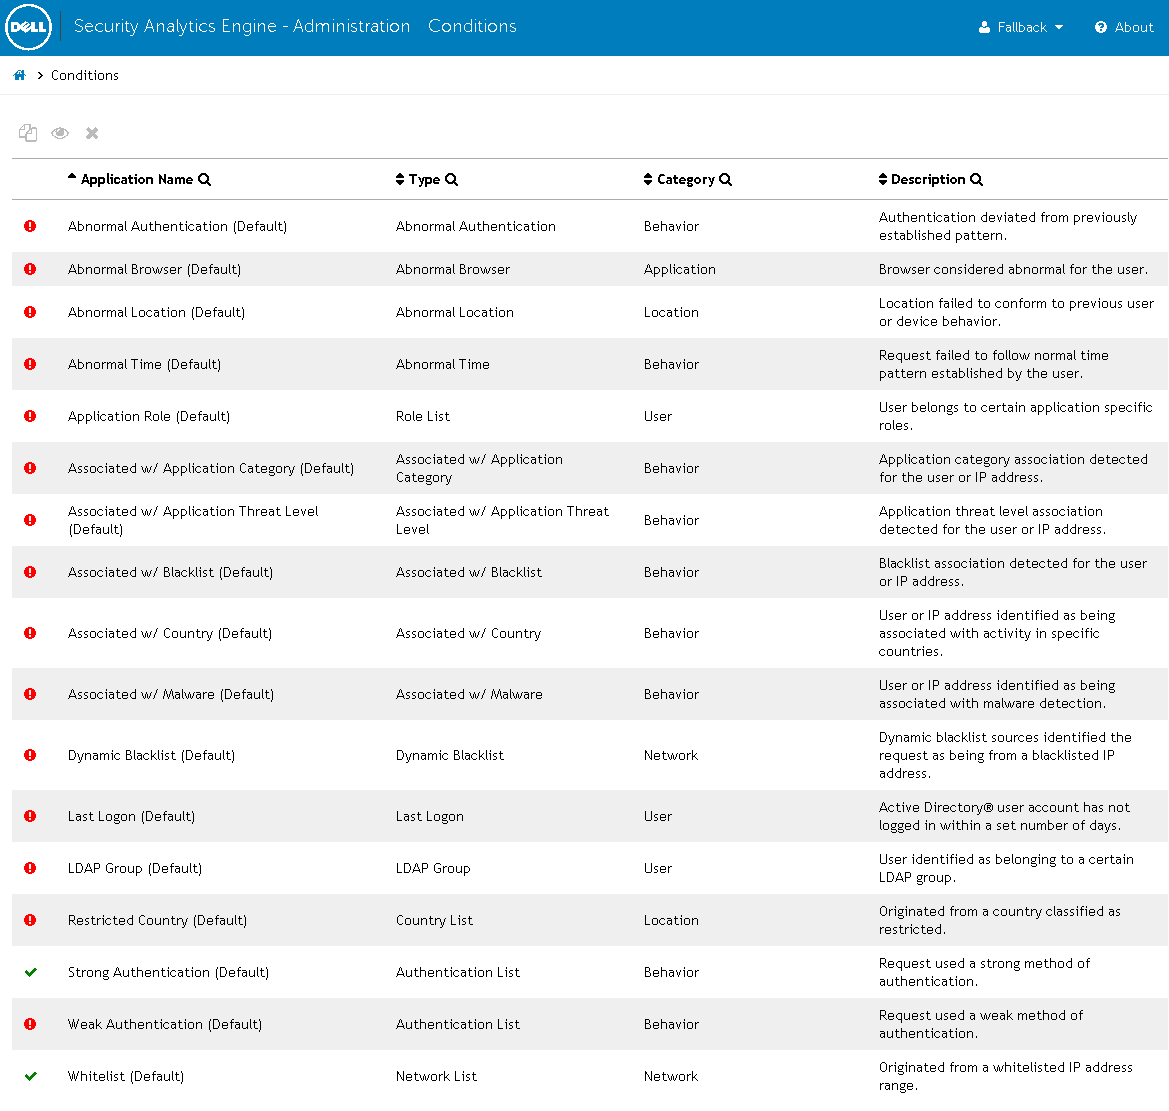Image resolution: width=1169 pixels, height=1111 pixels.
Task: Click the view (eye) toolbar icon
Action: 60,133
